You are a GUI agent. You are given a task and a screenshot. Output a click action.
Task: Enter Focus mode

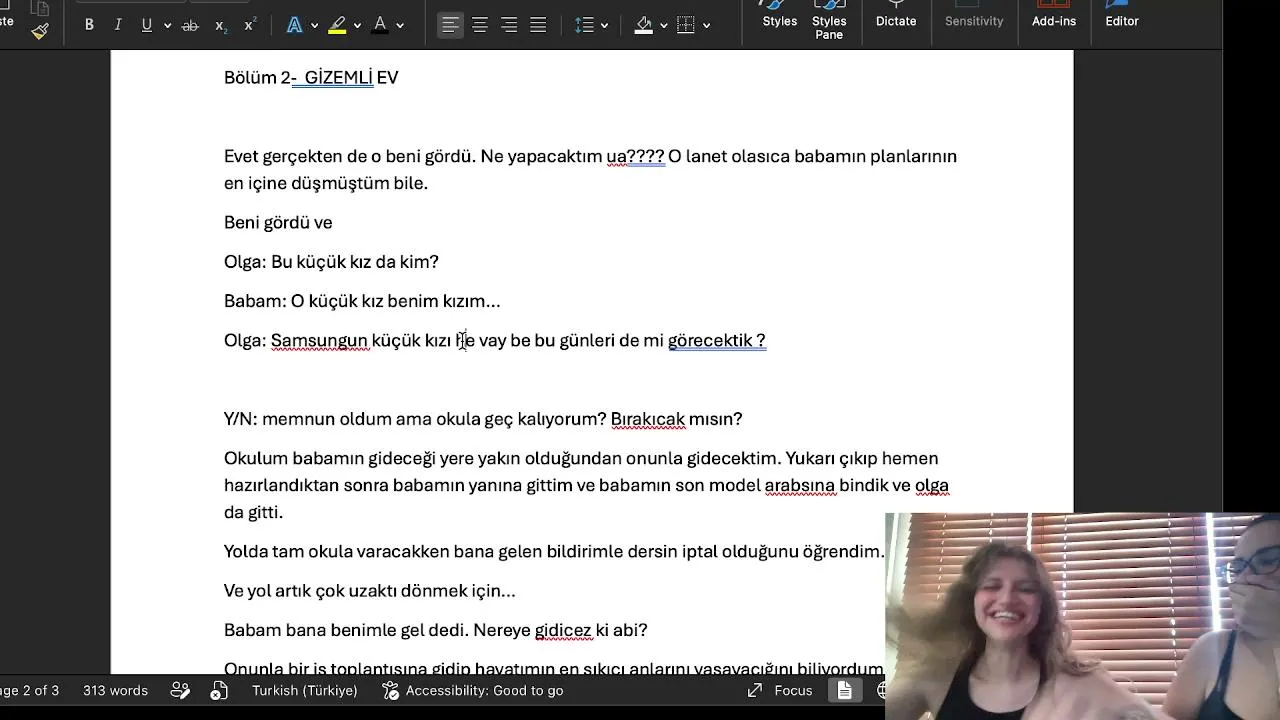pyautogui.click(x=780, y=690)
